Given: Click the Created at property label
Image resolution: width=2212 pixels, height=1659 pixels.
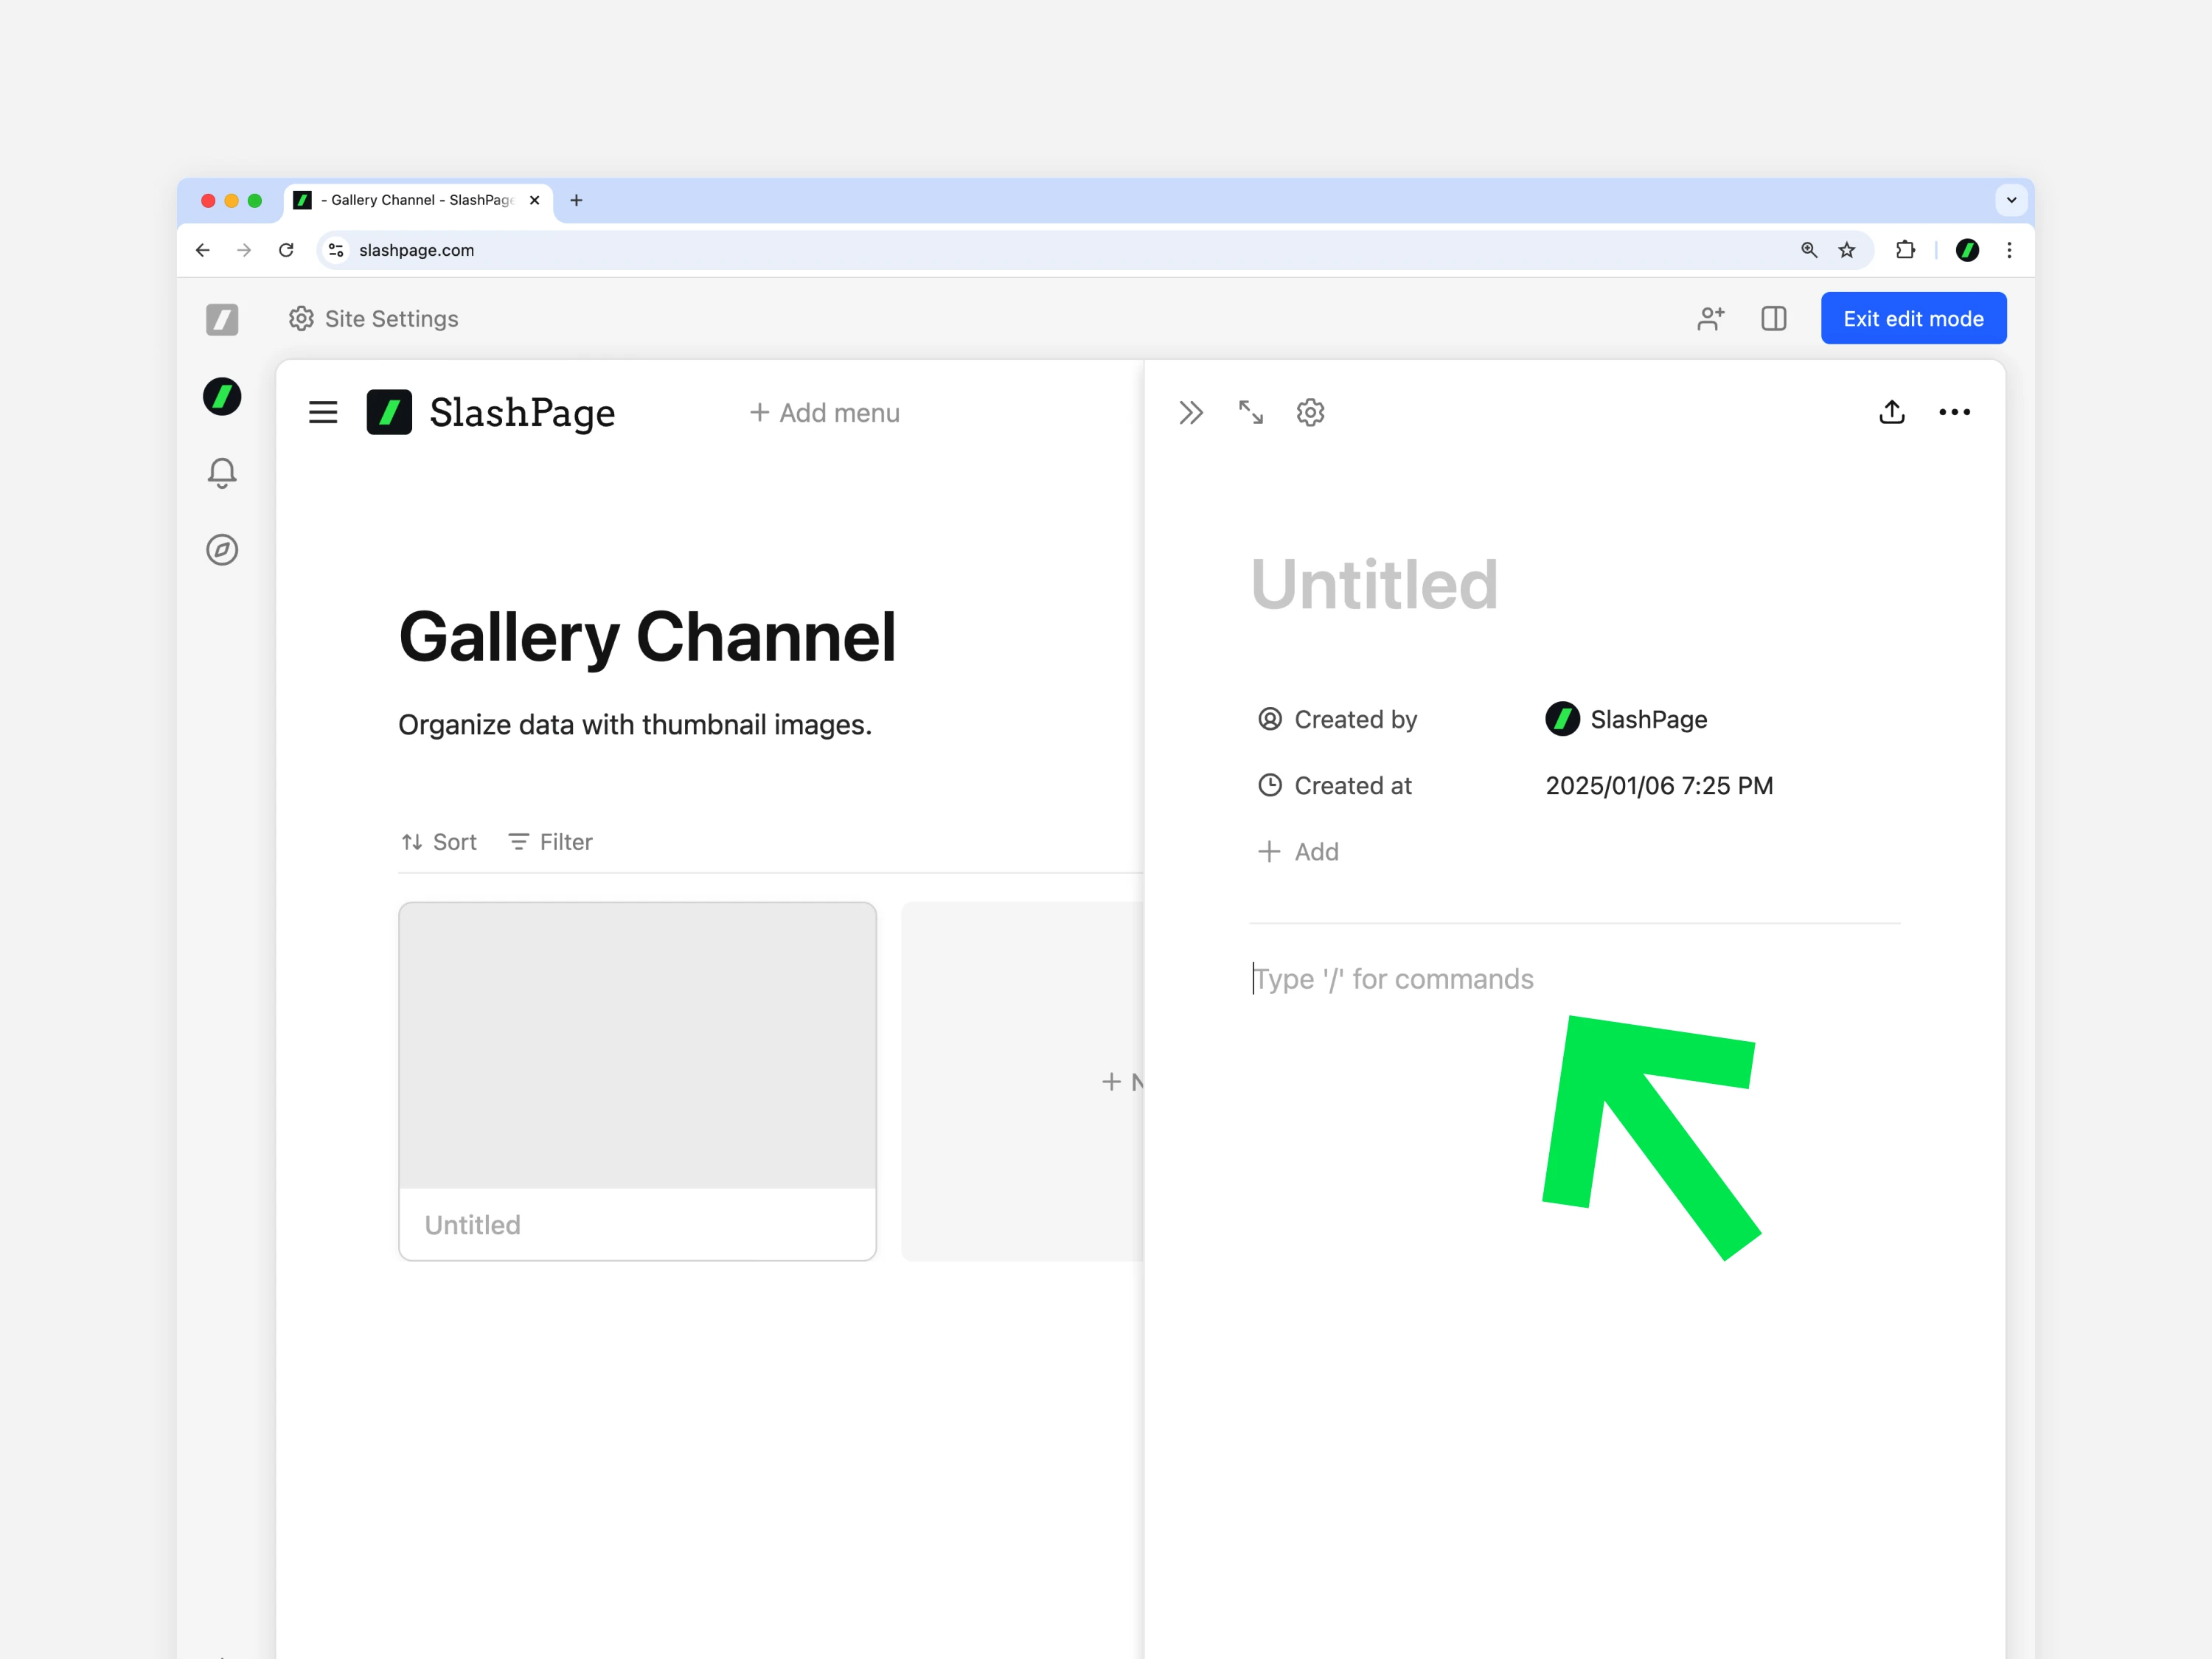Looking at the screenshot, I should [1334, 785].
